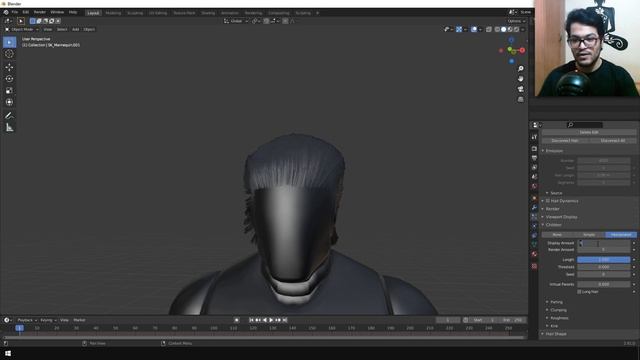640x360 pixels.
Task: Toggle the camera view icon
Action: click(x=520, y=89)
